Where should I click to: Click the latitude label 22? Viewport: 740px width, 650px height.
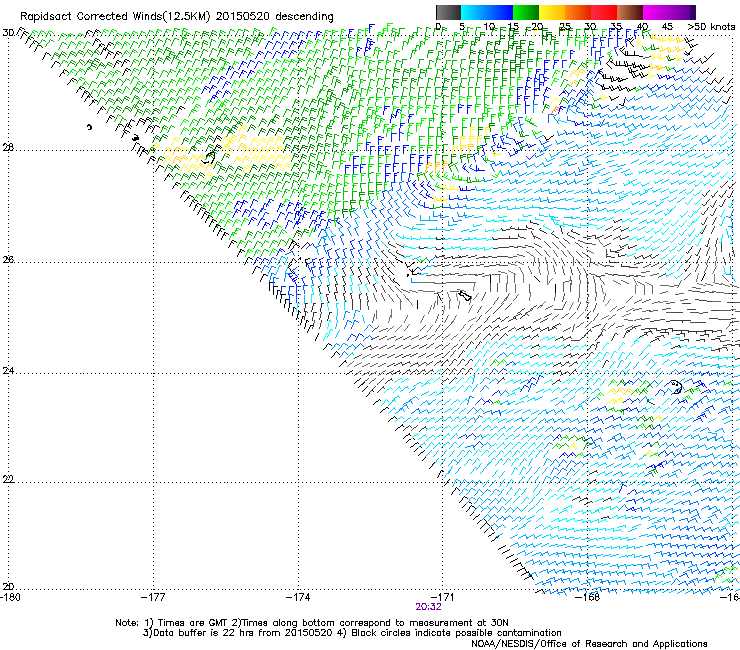(x=8, y=479)
